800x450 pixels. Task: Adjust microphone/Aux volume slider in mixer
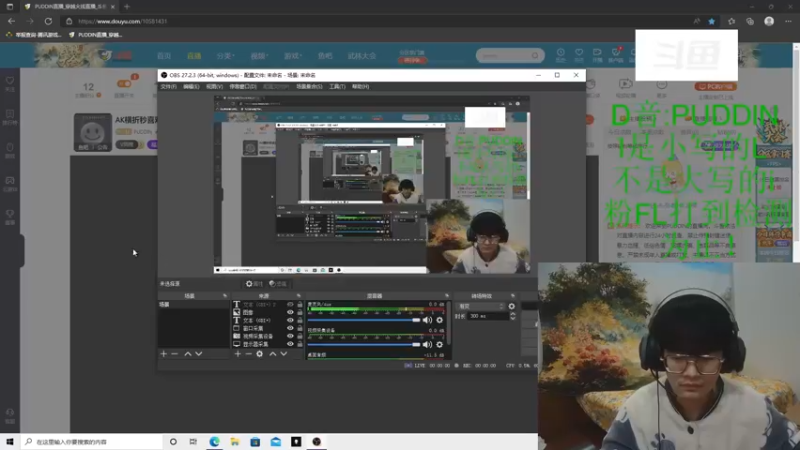(364, 320)
